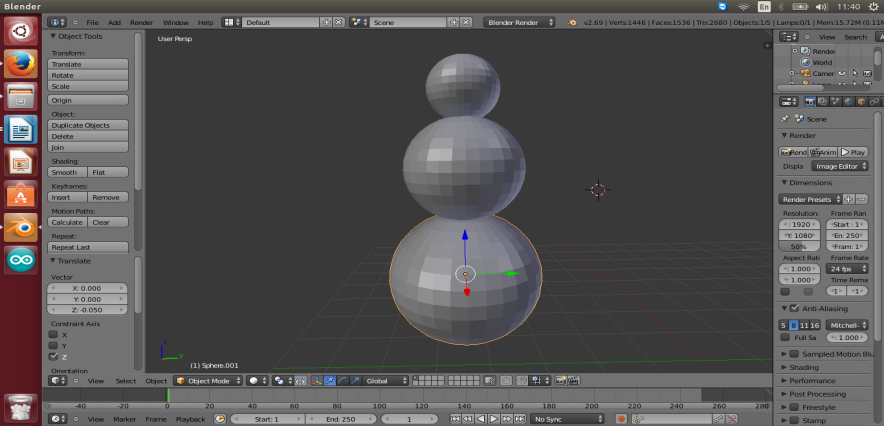Jump to the first frame in timeline

pos(456,419)
